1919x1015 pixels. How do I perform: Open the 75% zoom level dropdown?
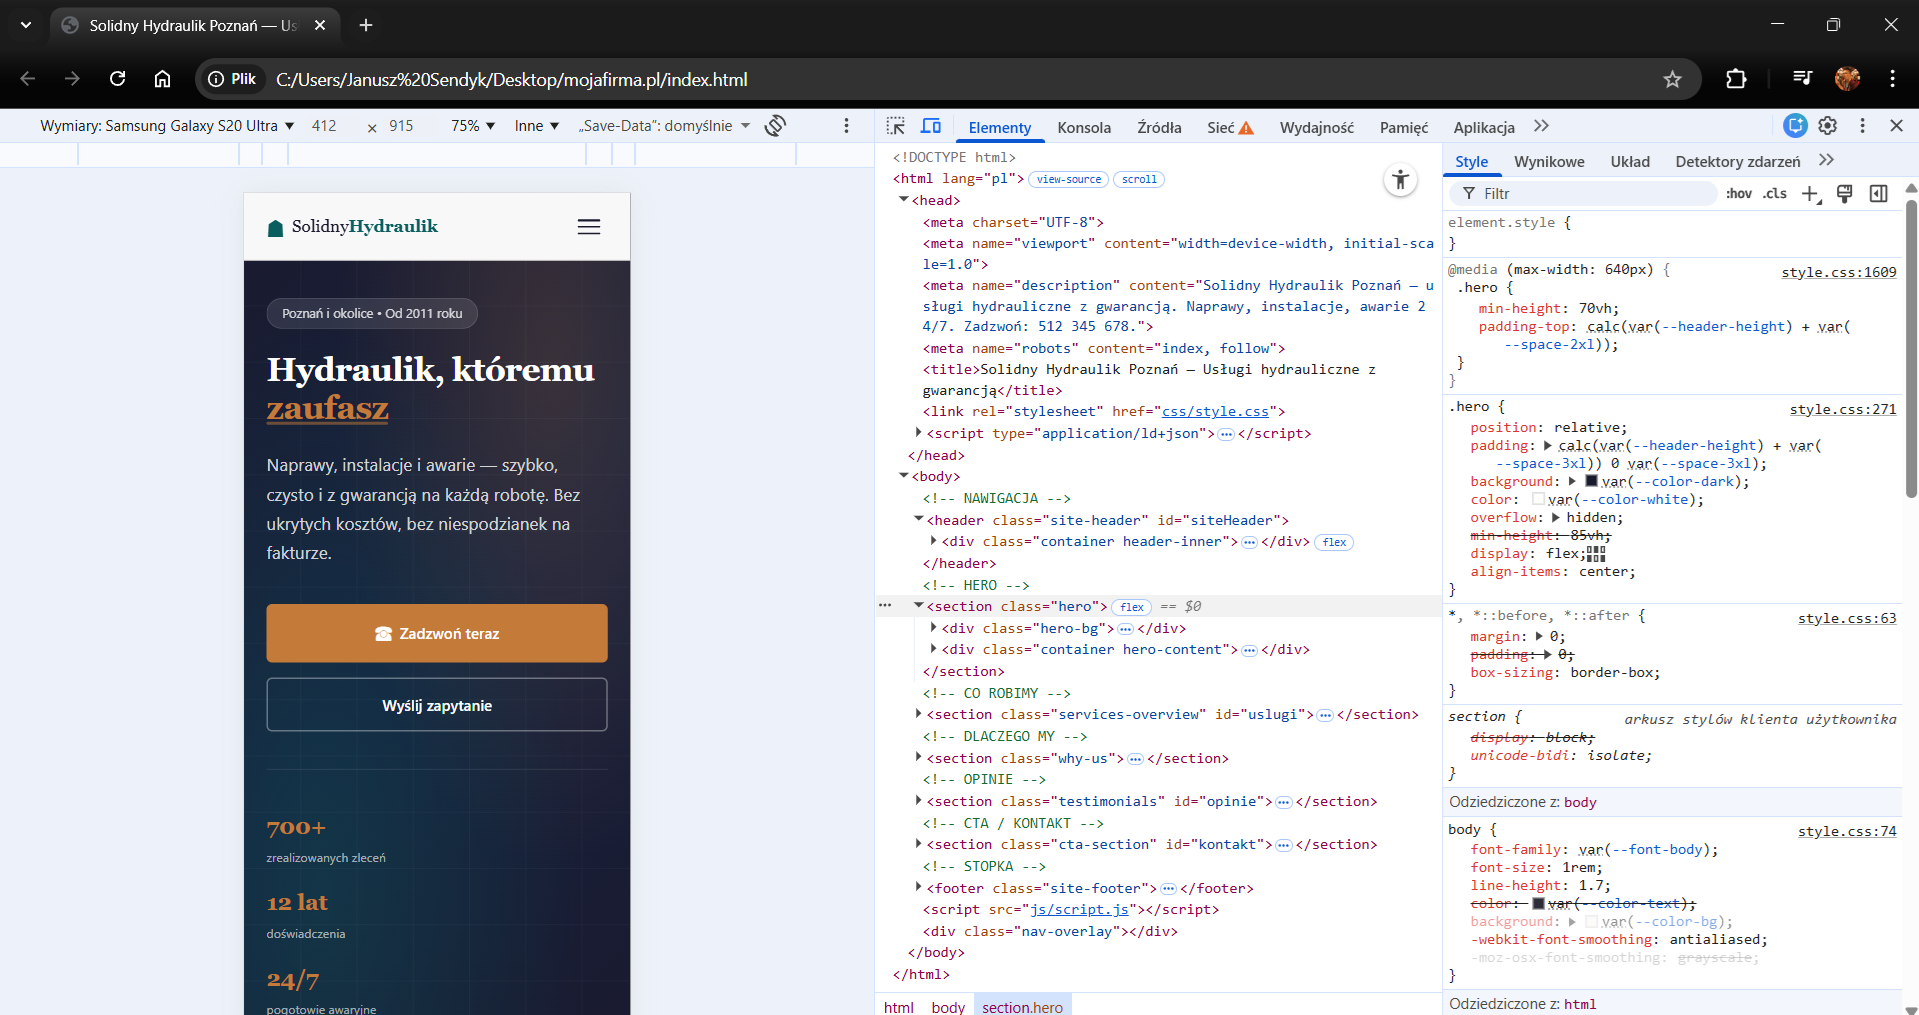pos(473,126)
